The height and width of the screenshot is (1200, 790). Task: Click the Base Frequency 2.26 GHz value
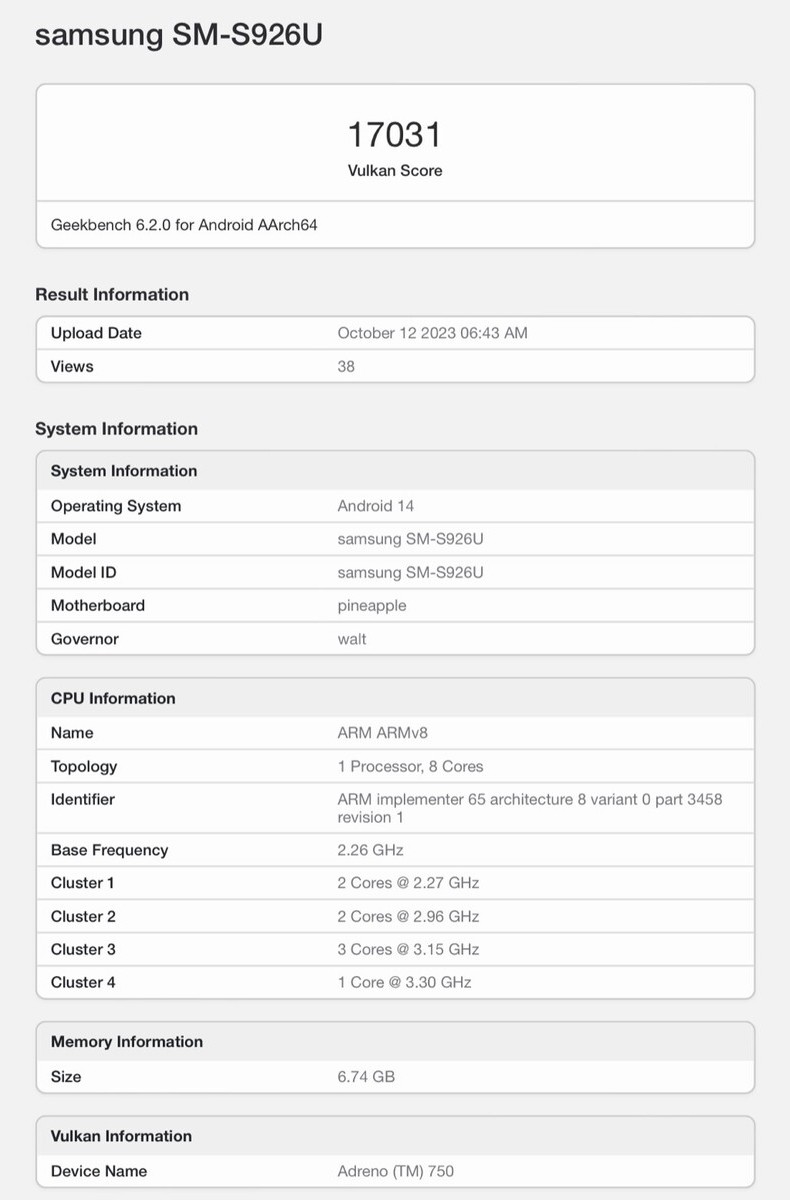[370, 850]
